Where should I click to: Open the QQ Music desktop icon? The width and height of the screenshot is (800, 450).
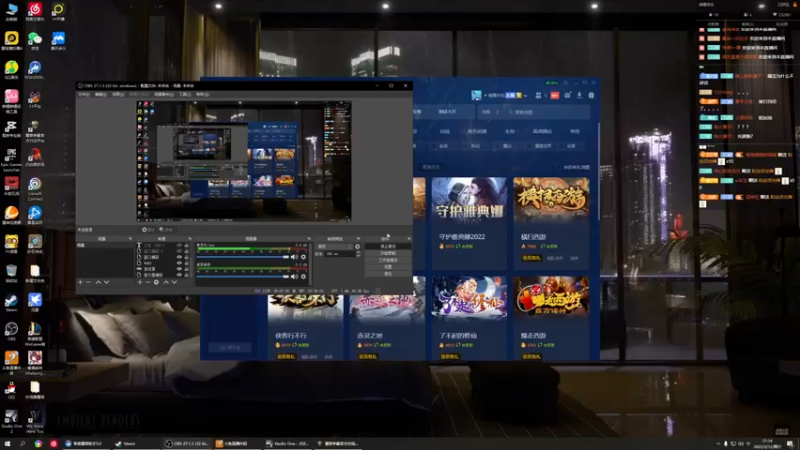(11, 69)
